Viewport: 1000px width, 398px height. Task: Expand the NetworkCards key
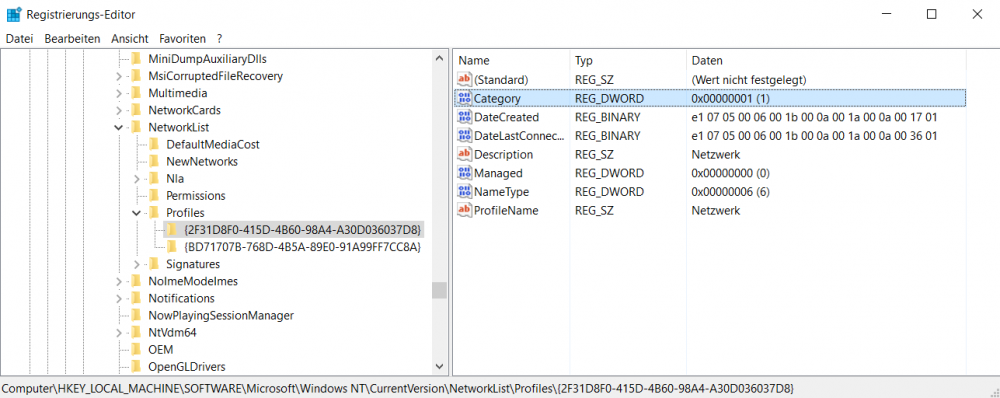119,110
